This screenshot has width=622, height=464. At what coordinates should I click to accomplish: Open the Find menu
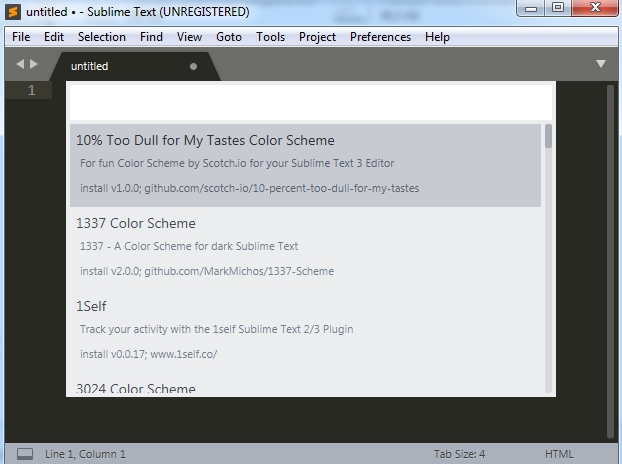151,37
